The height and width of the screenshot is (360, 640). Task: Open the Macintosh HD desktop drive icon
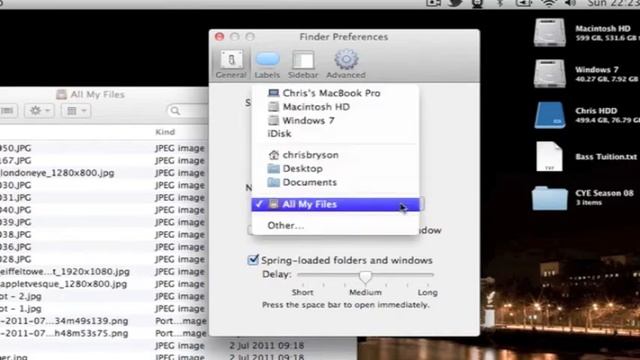(549, 32)
